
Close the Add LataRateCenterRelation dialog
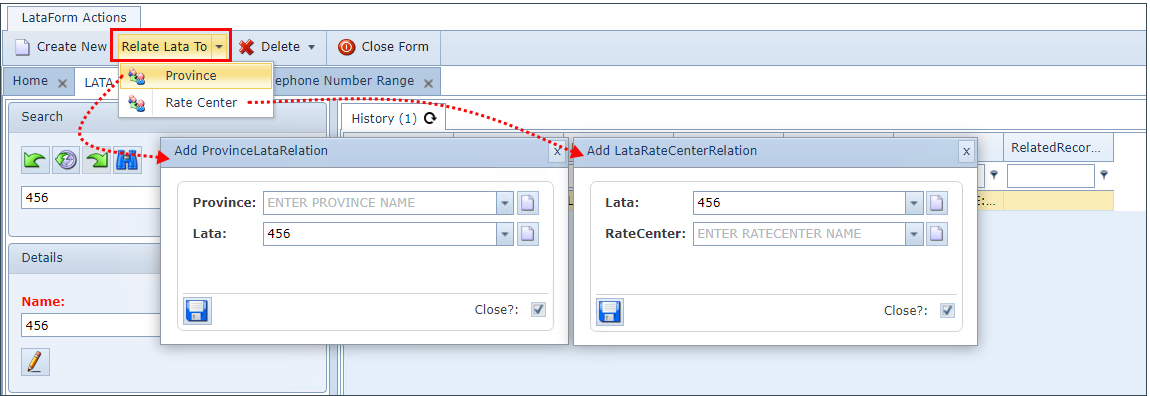pos(967,151)
